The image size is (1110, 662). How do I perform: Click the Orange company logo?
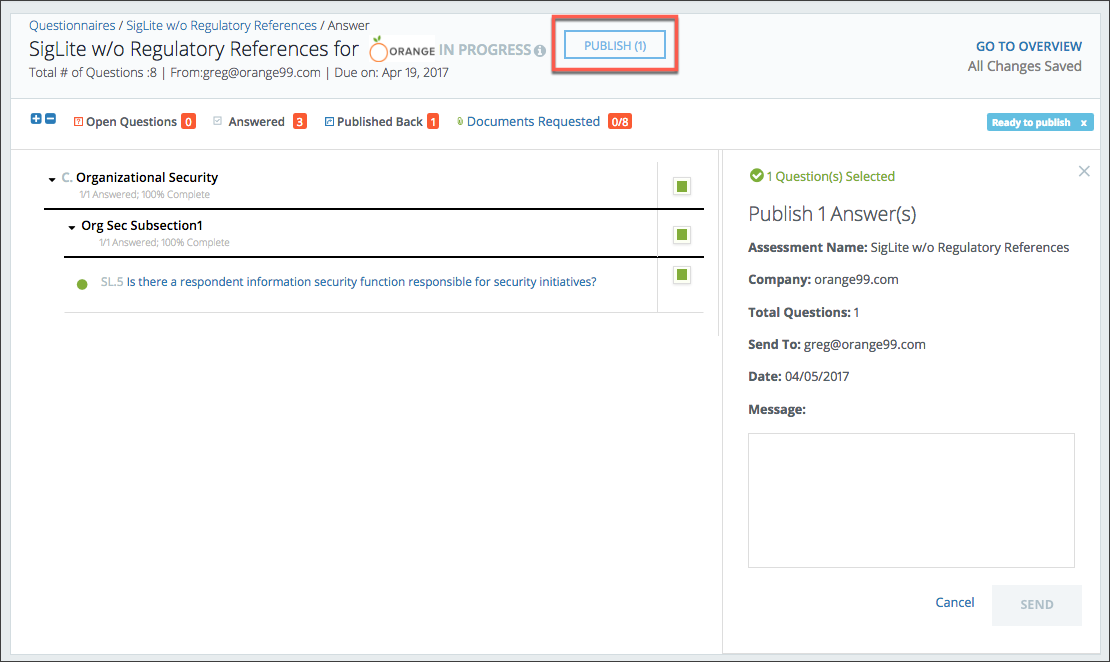pyautogui.click(x=402, y=50)
